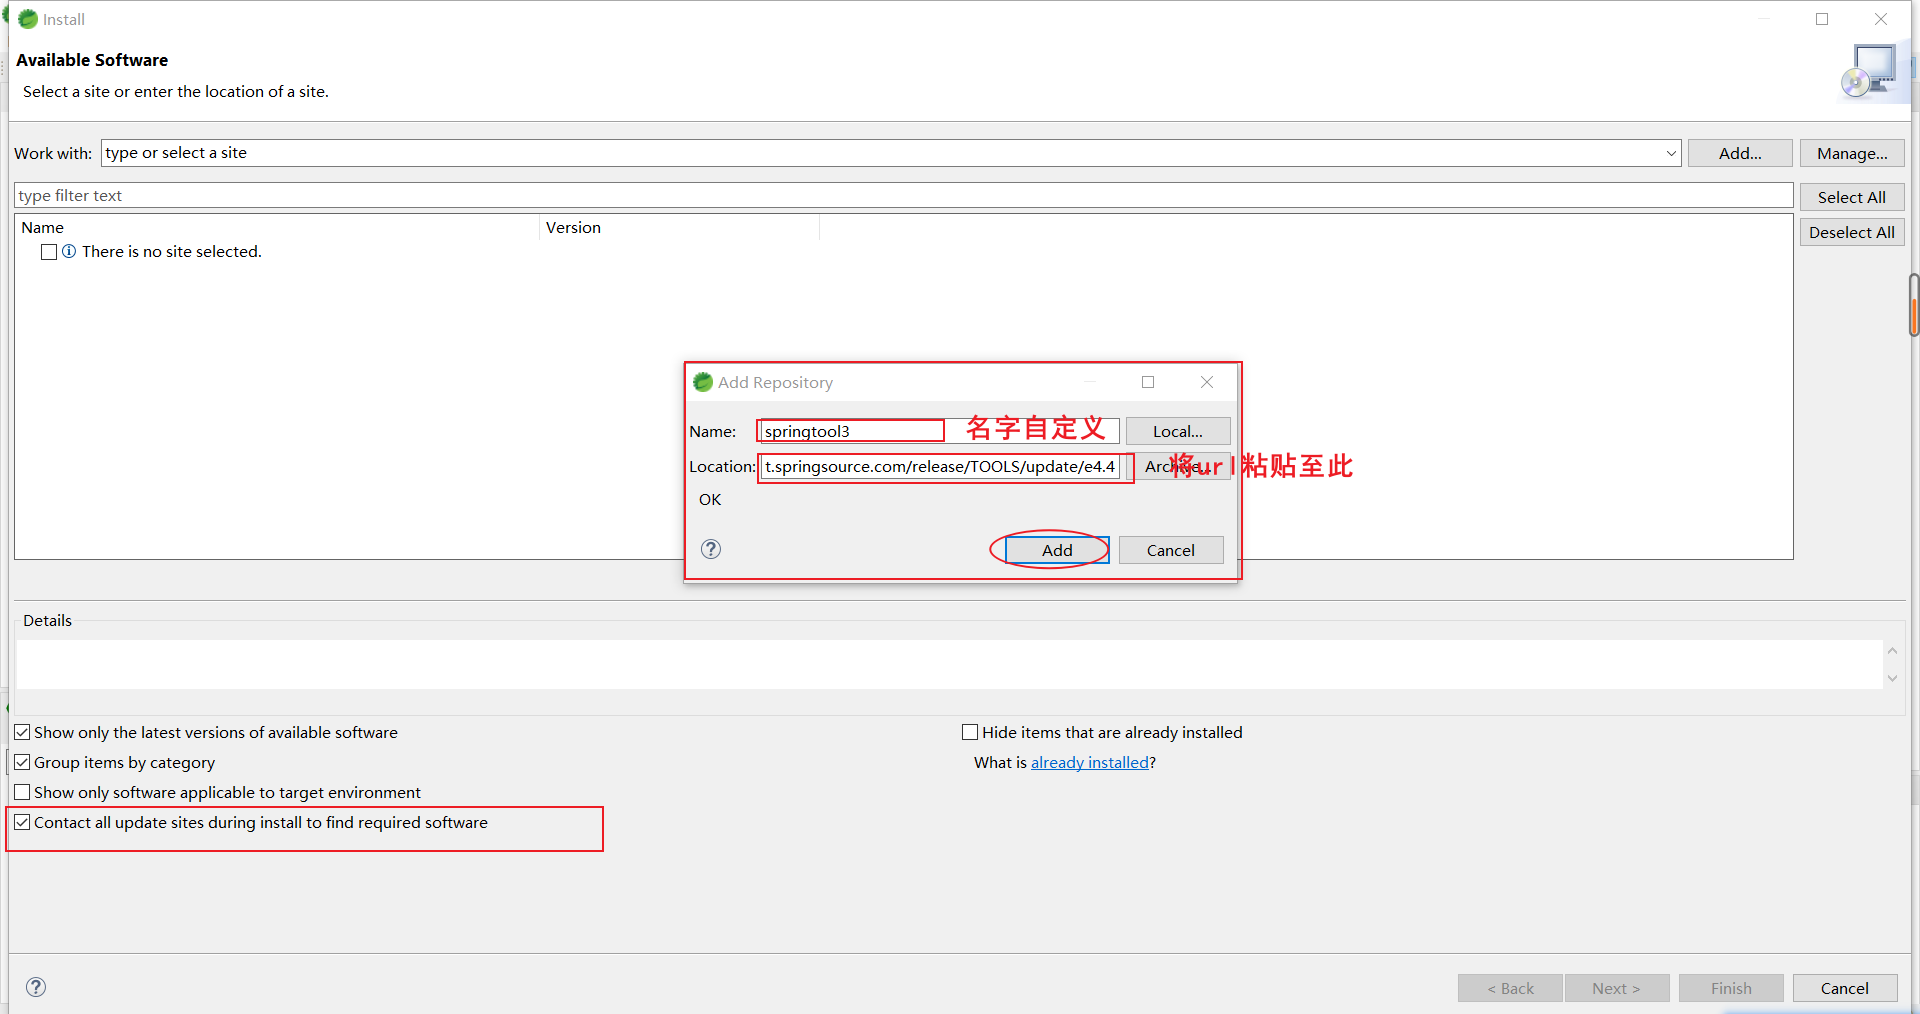The width and height of the screenshot is (1920, 1014).
Task: Click the springtool3 Name input field
Action: [850, 430]
